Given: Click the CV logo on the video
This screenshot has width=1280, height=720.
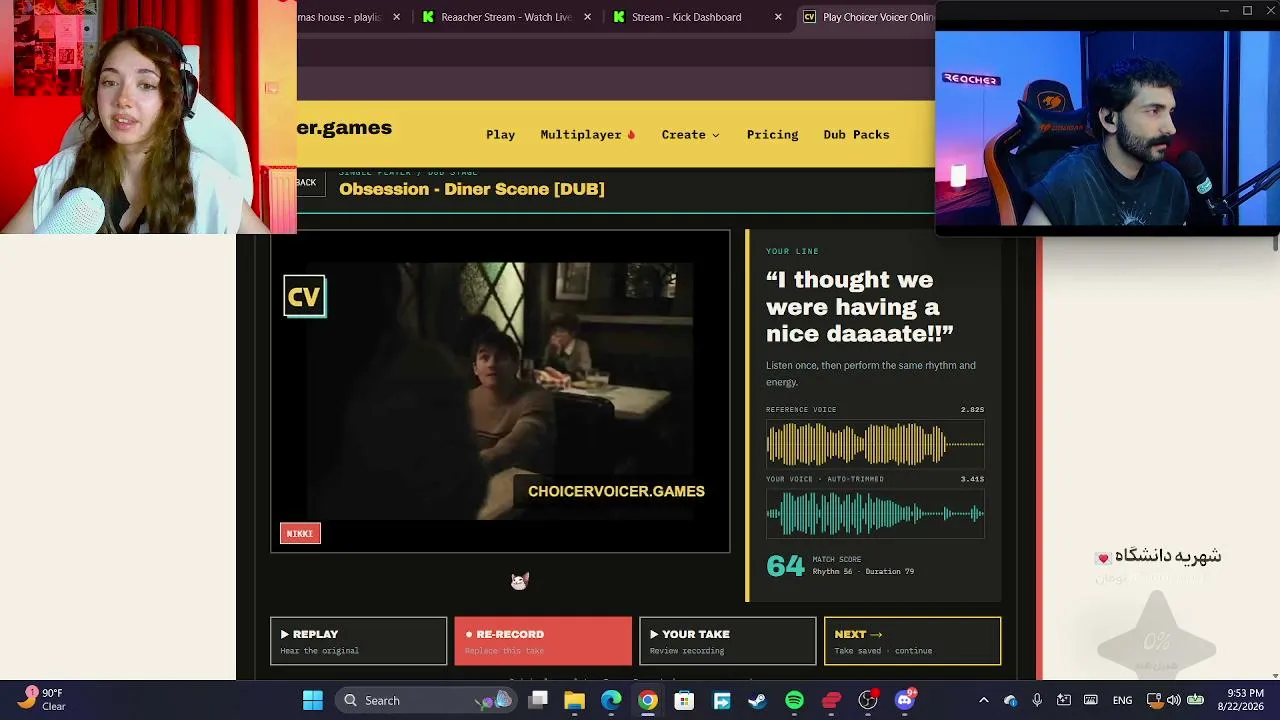Looking at the screenshot, I should pos(304,296).
